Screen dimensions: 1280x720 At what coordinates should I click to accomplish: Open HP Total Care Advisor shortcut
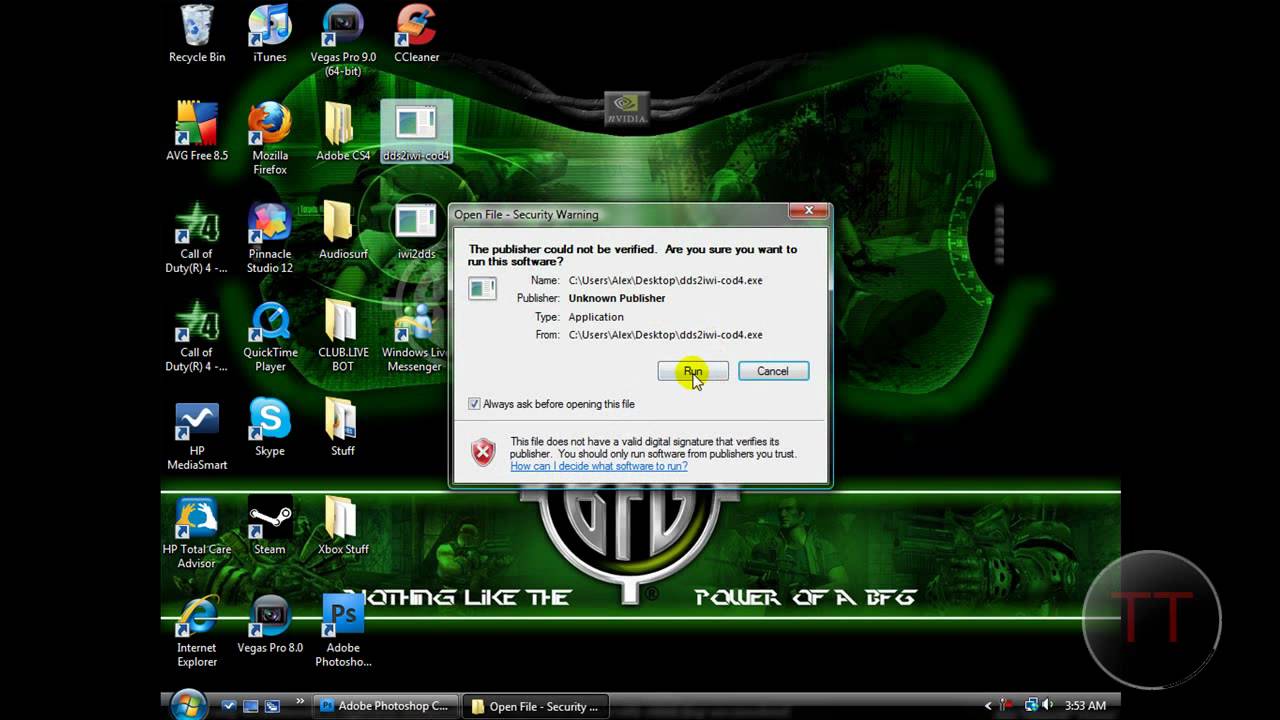coord(197,533)
